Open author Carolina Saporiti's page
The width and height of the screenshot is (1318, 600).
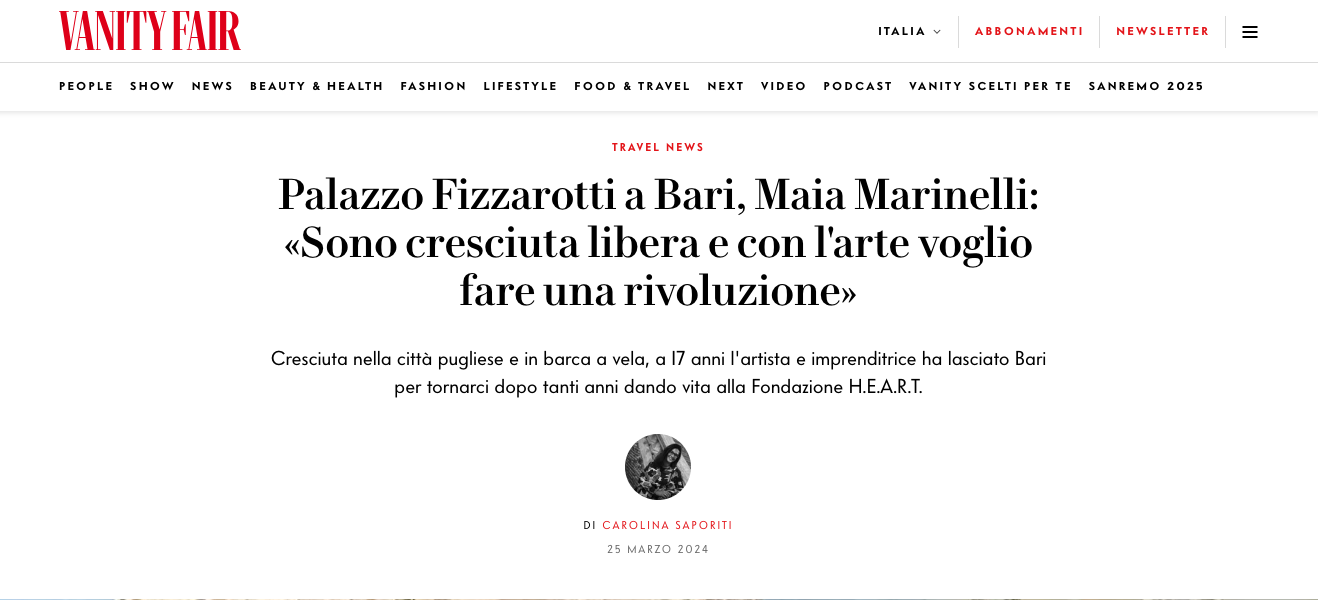click(x=667, y=526)
